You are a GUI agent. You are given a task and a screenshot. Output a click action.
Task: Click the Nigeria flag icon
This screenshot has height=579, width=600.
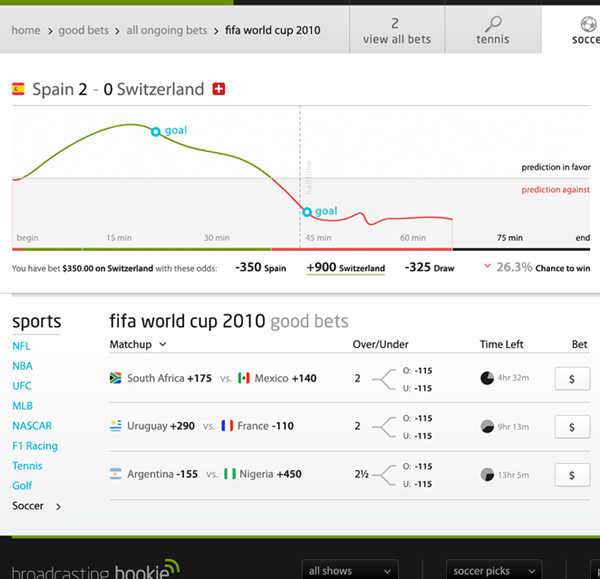[230, 474]
